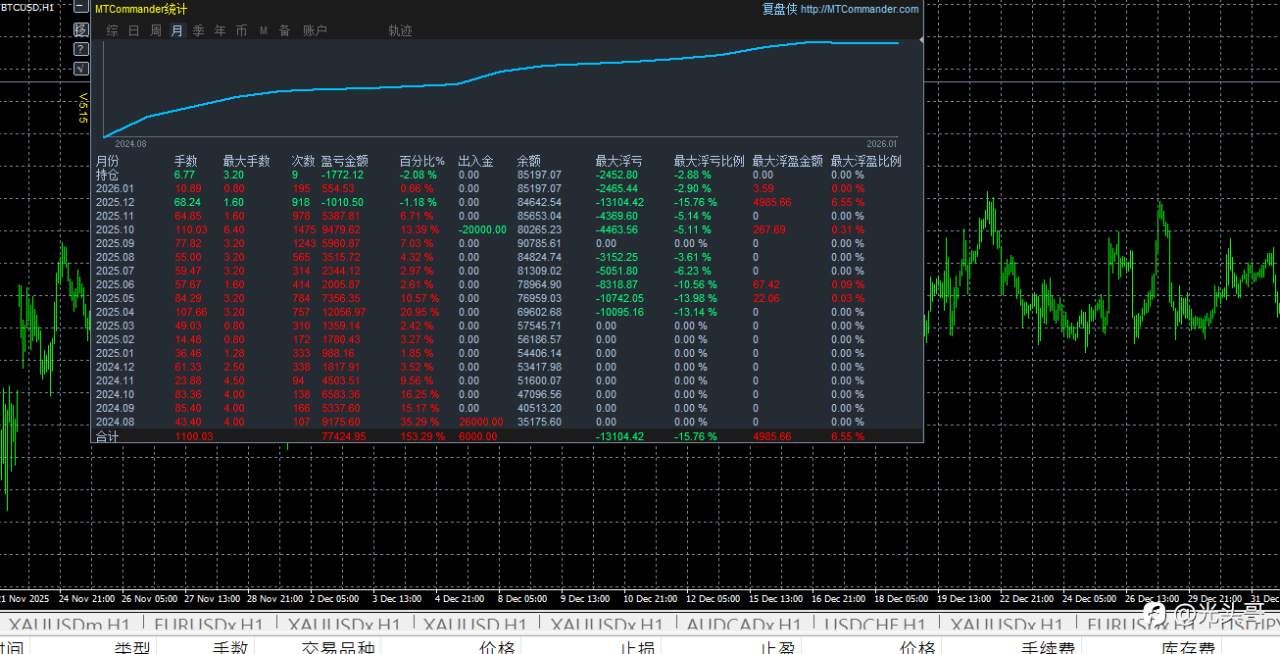
Task: Click the 26000.00 deposit value
Action: (x=481, y=422)
